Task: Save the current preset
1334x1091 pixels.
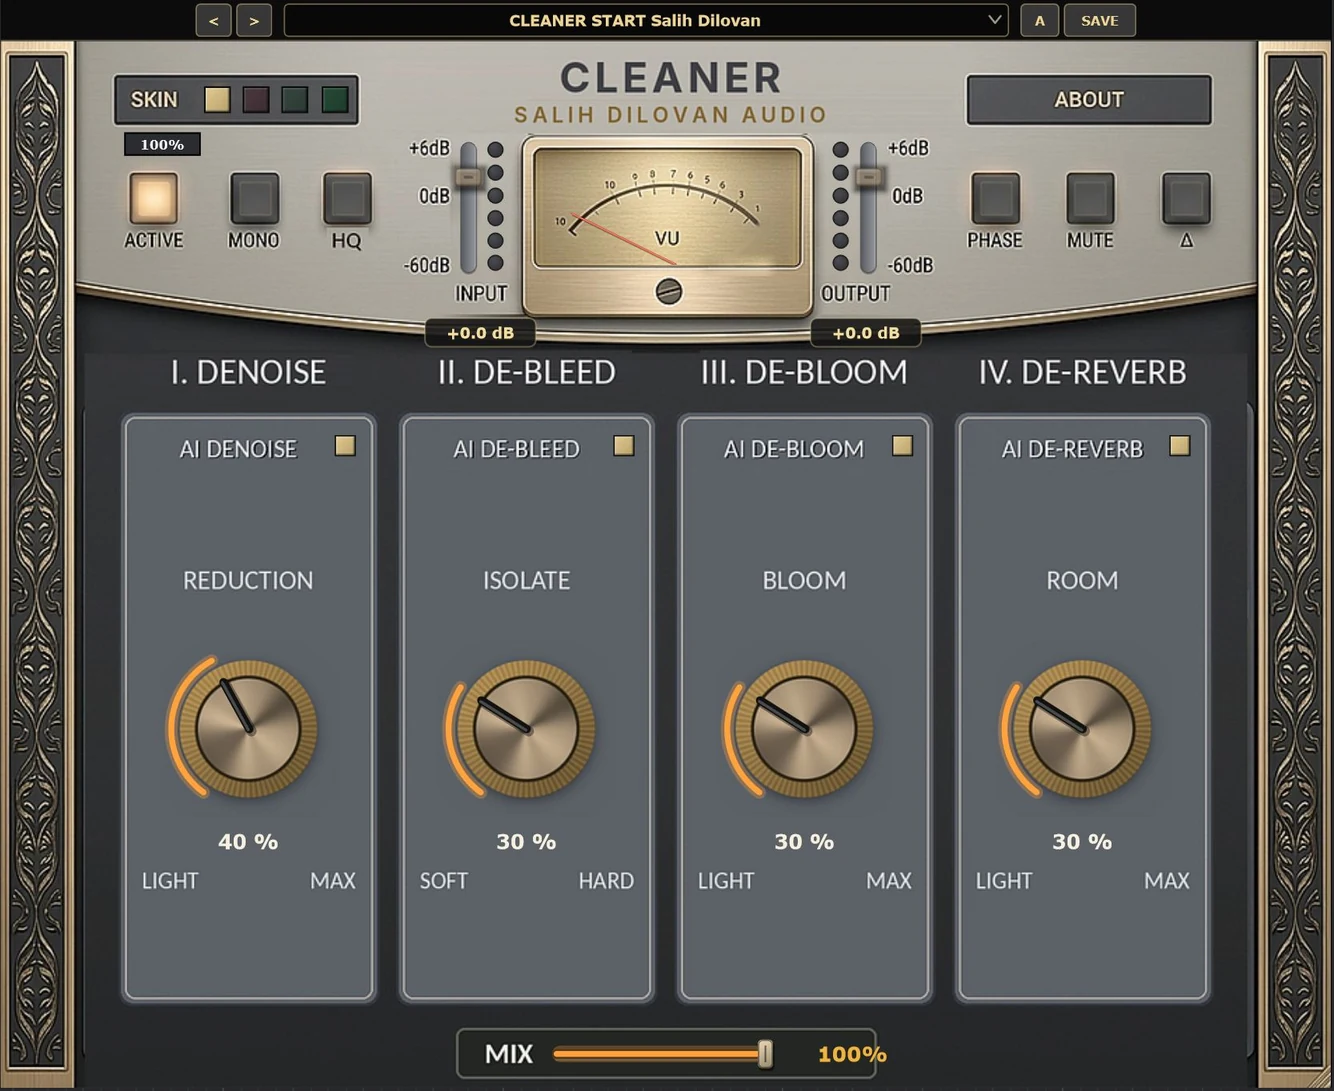Action: [1099, 20]
